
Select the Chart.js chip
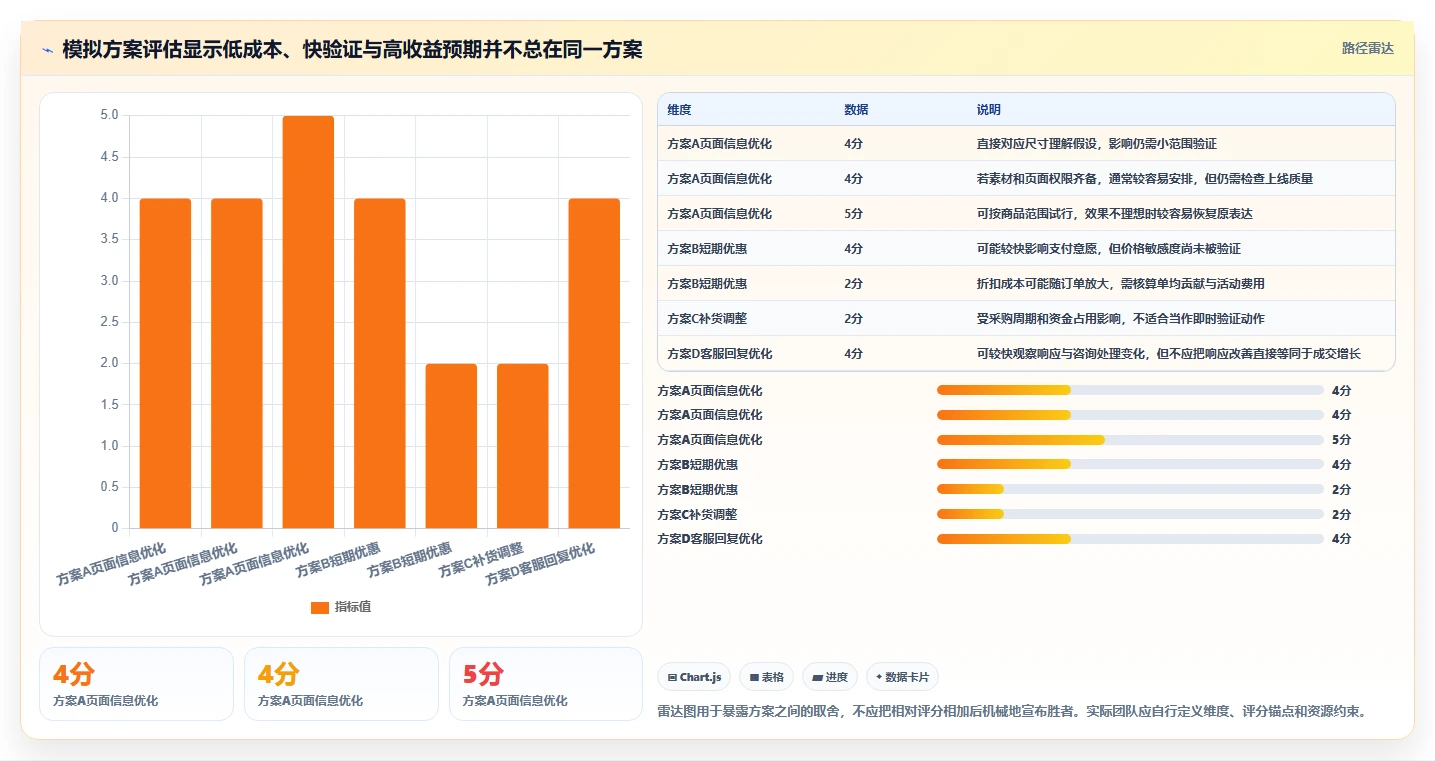tap(693, 677)
